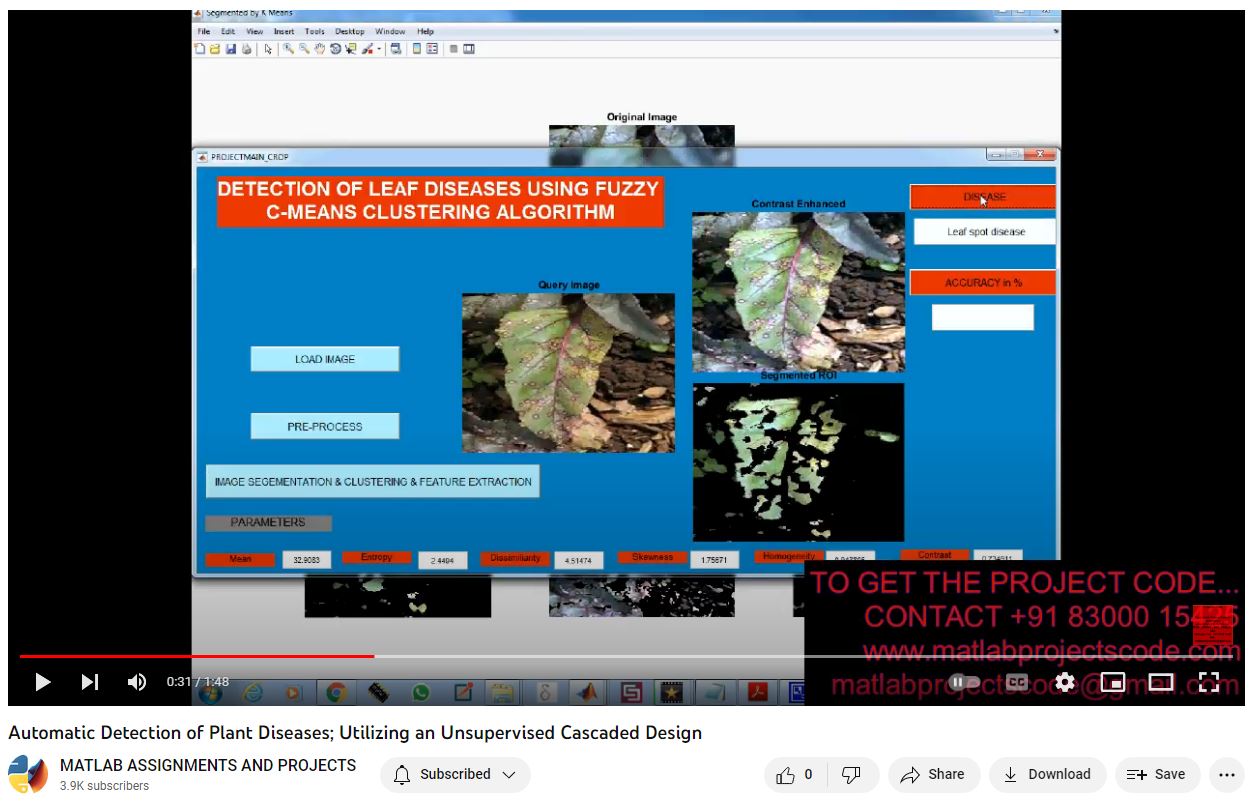Image resolution: width=1255 pixels, height=805 pixels.
Task: Click the Save Figure floppy icon
Action: (231, 49)
